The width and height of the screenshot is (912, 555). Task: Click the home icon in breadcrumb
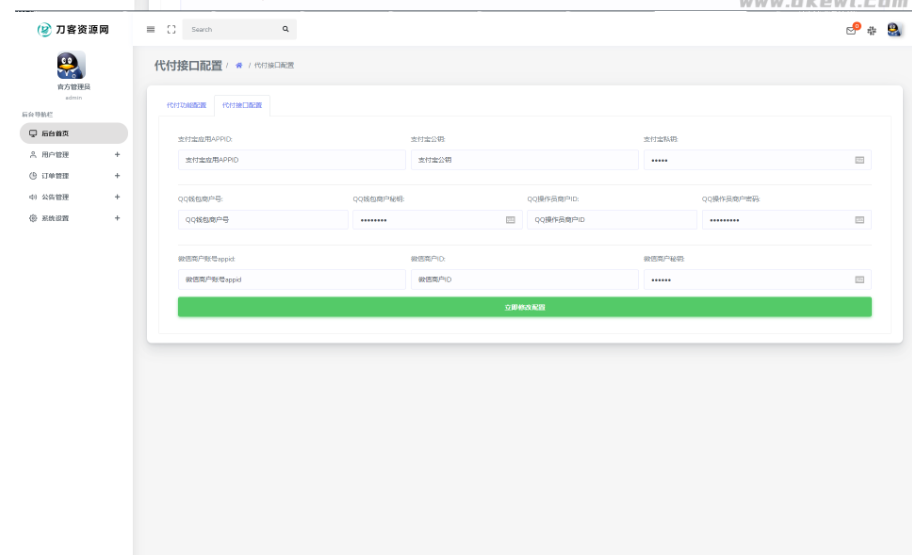238,66
